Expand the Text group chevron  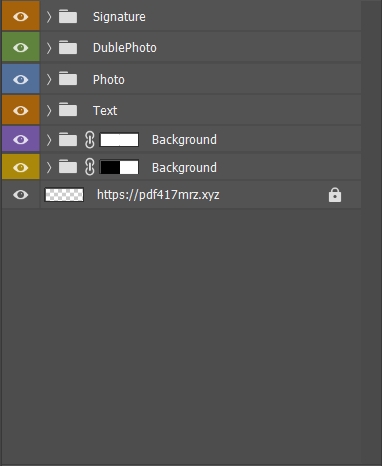point(49,110)
